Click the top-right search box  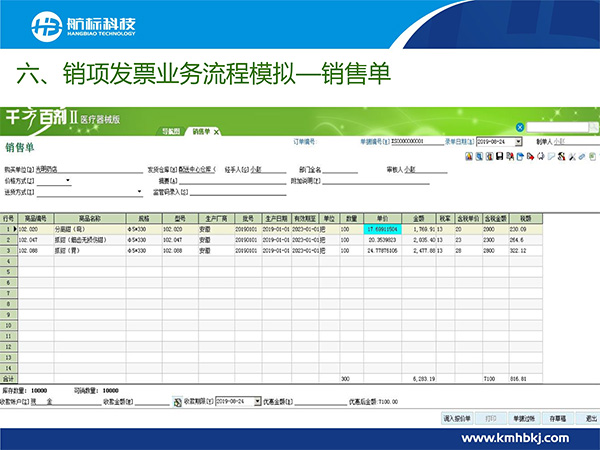(x=557, y=127)
